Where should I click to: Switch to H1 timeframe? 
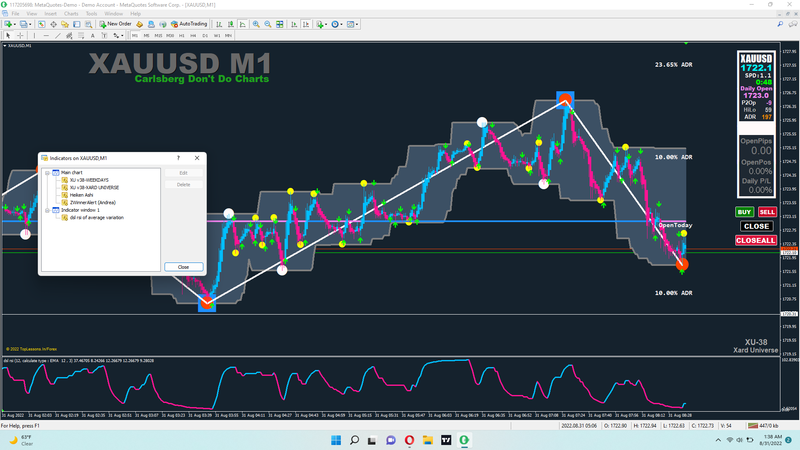click(x=182, y=36)
